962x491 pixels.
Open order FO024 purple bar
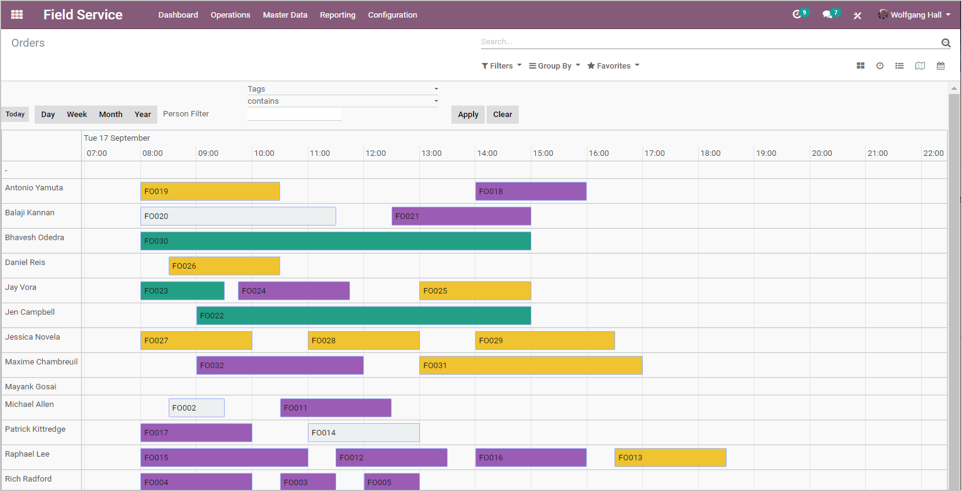294,291
